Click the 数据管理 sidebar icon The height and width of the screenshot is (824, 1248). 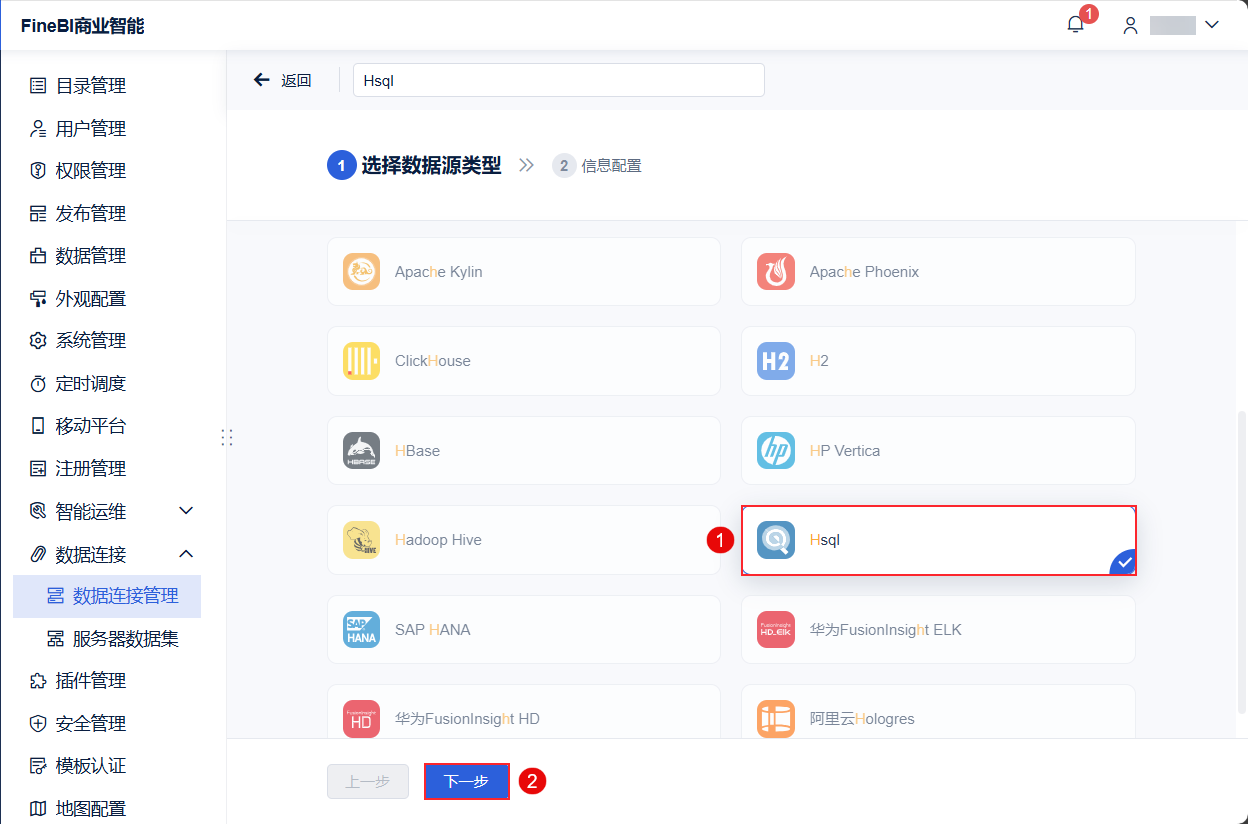click(38, 256)
